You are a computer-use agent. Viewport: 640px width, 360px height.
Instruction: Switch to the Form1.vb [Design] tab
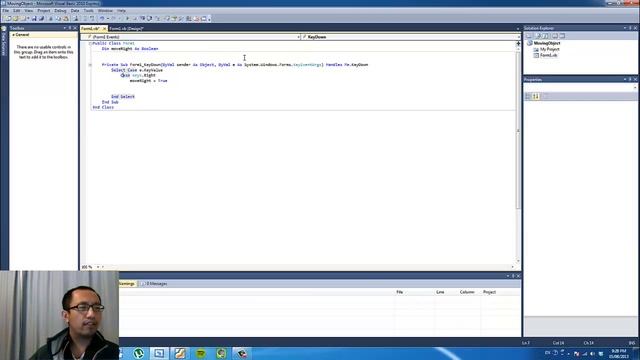pyautogui.click(x=127, y=29)
